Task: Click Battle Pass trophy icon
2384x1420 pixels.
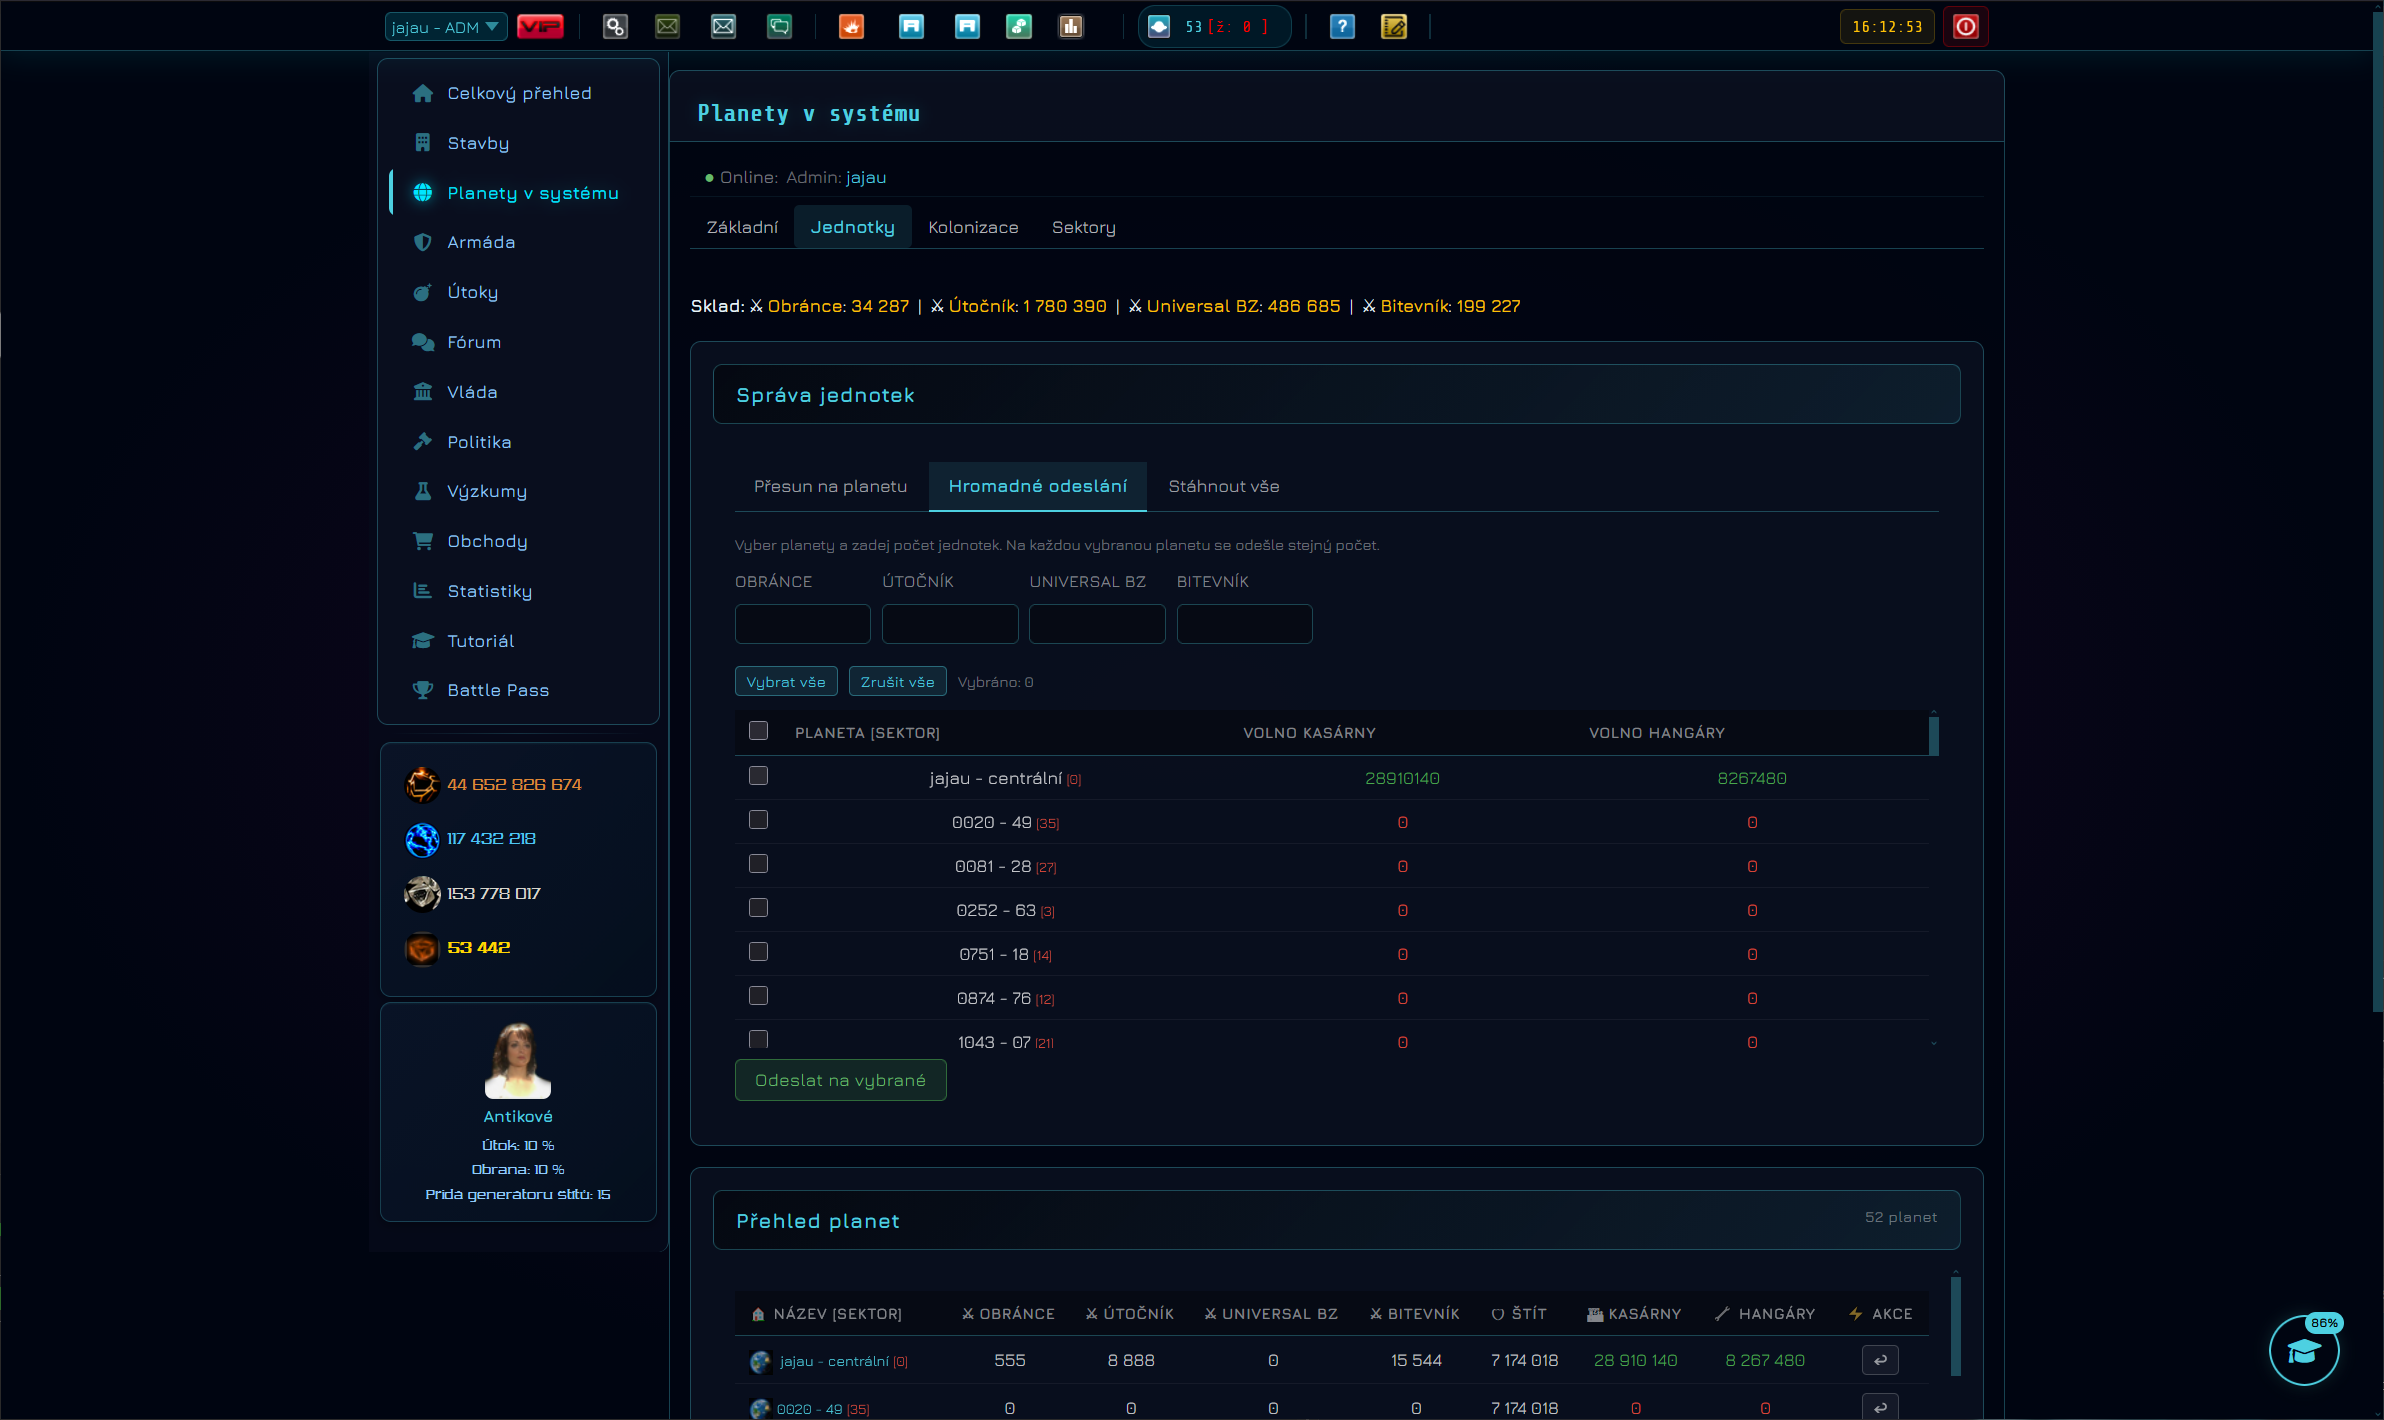Action: [x=423, y=690]
